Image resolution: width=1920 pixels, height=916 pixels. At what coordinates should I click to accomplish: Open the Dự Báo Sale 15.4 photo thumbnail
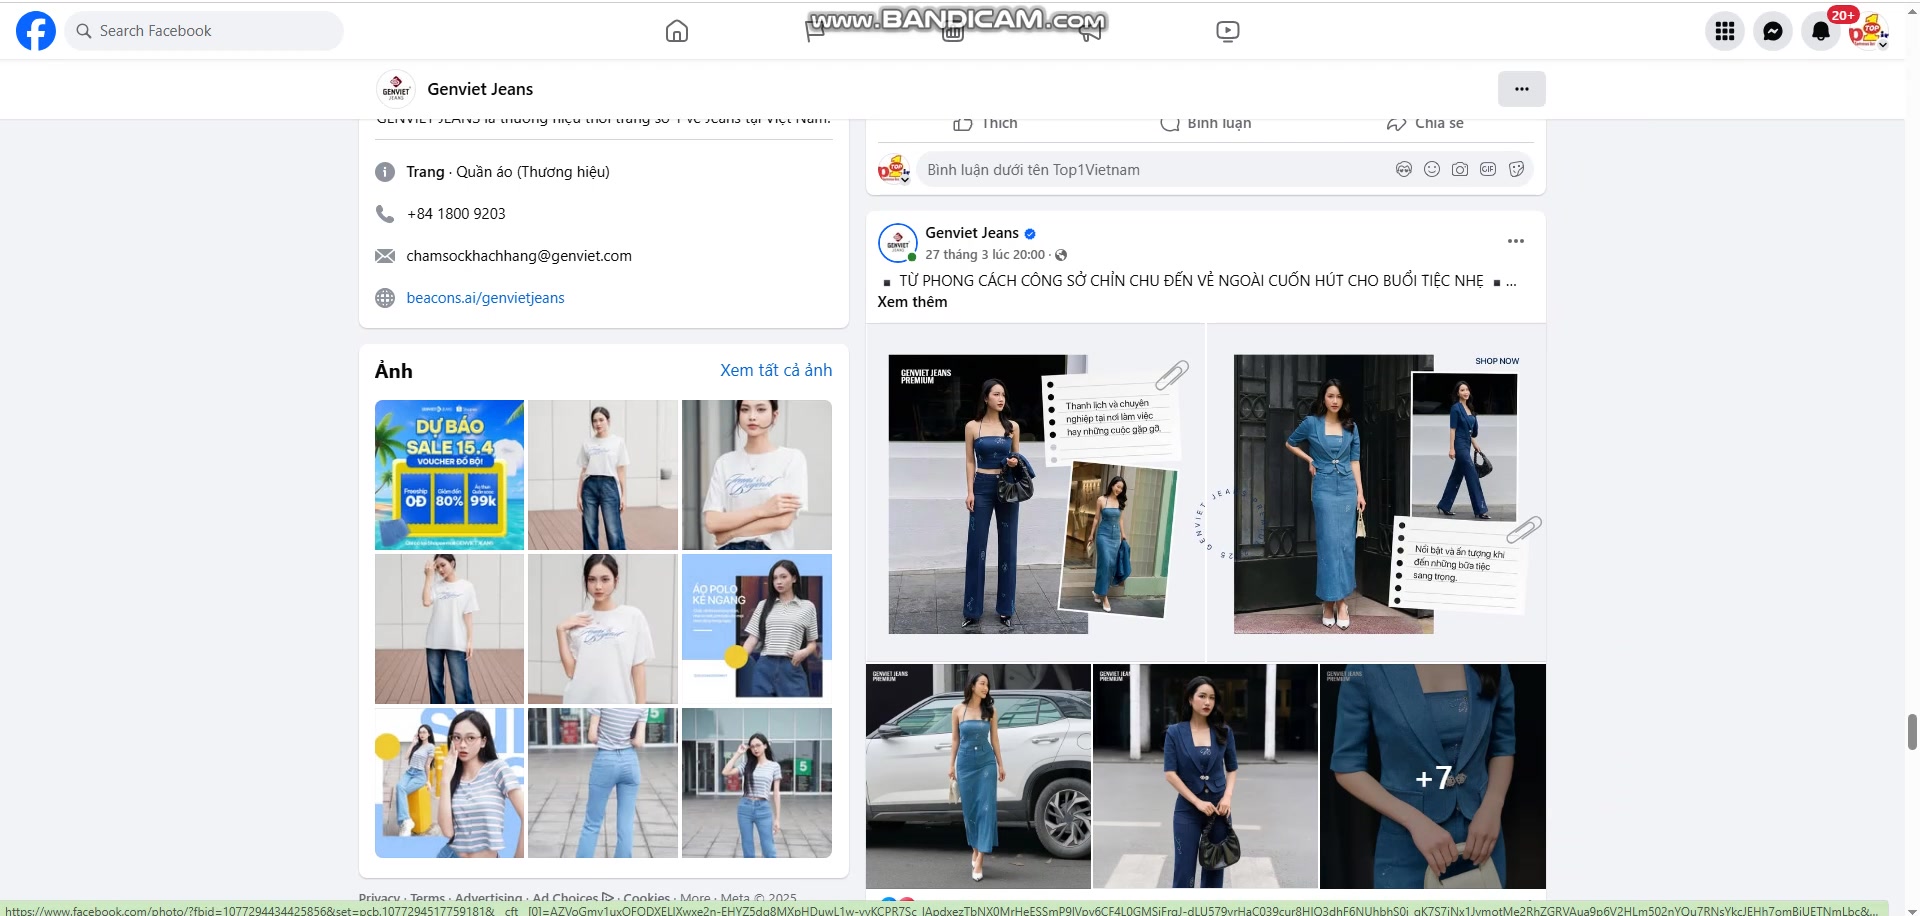449,475
